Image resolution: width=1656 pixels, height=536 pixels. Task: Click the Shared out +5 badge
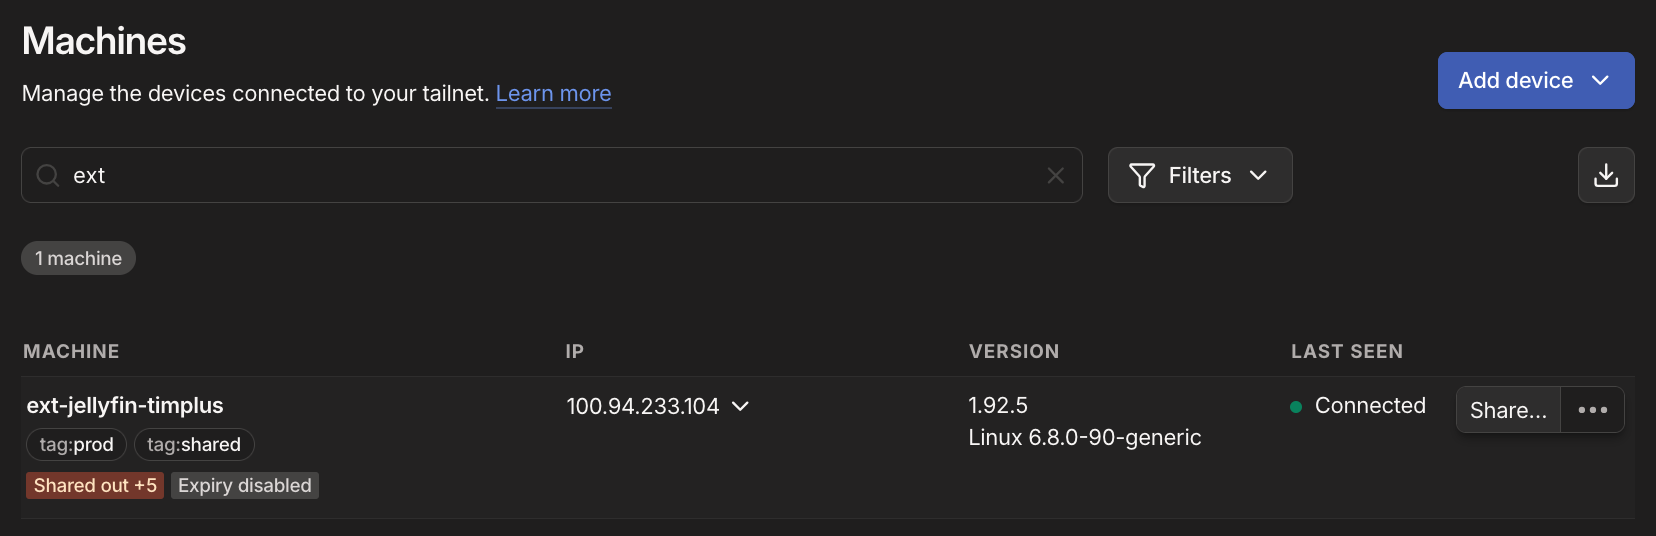[95, 486]
